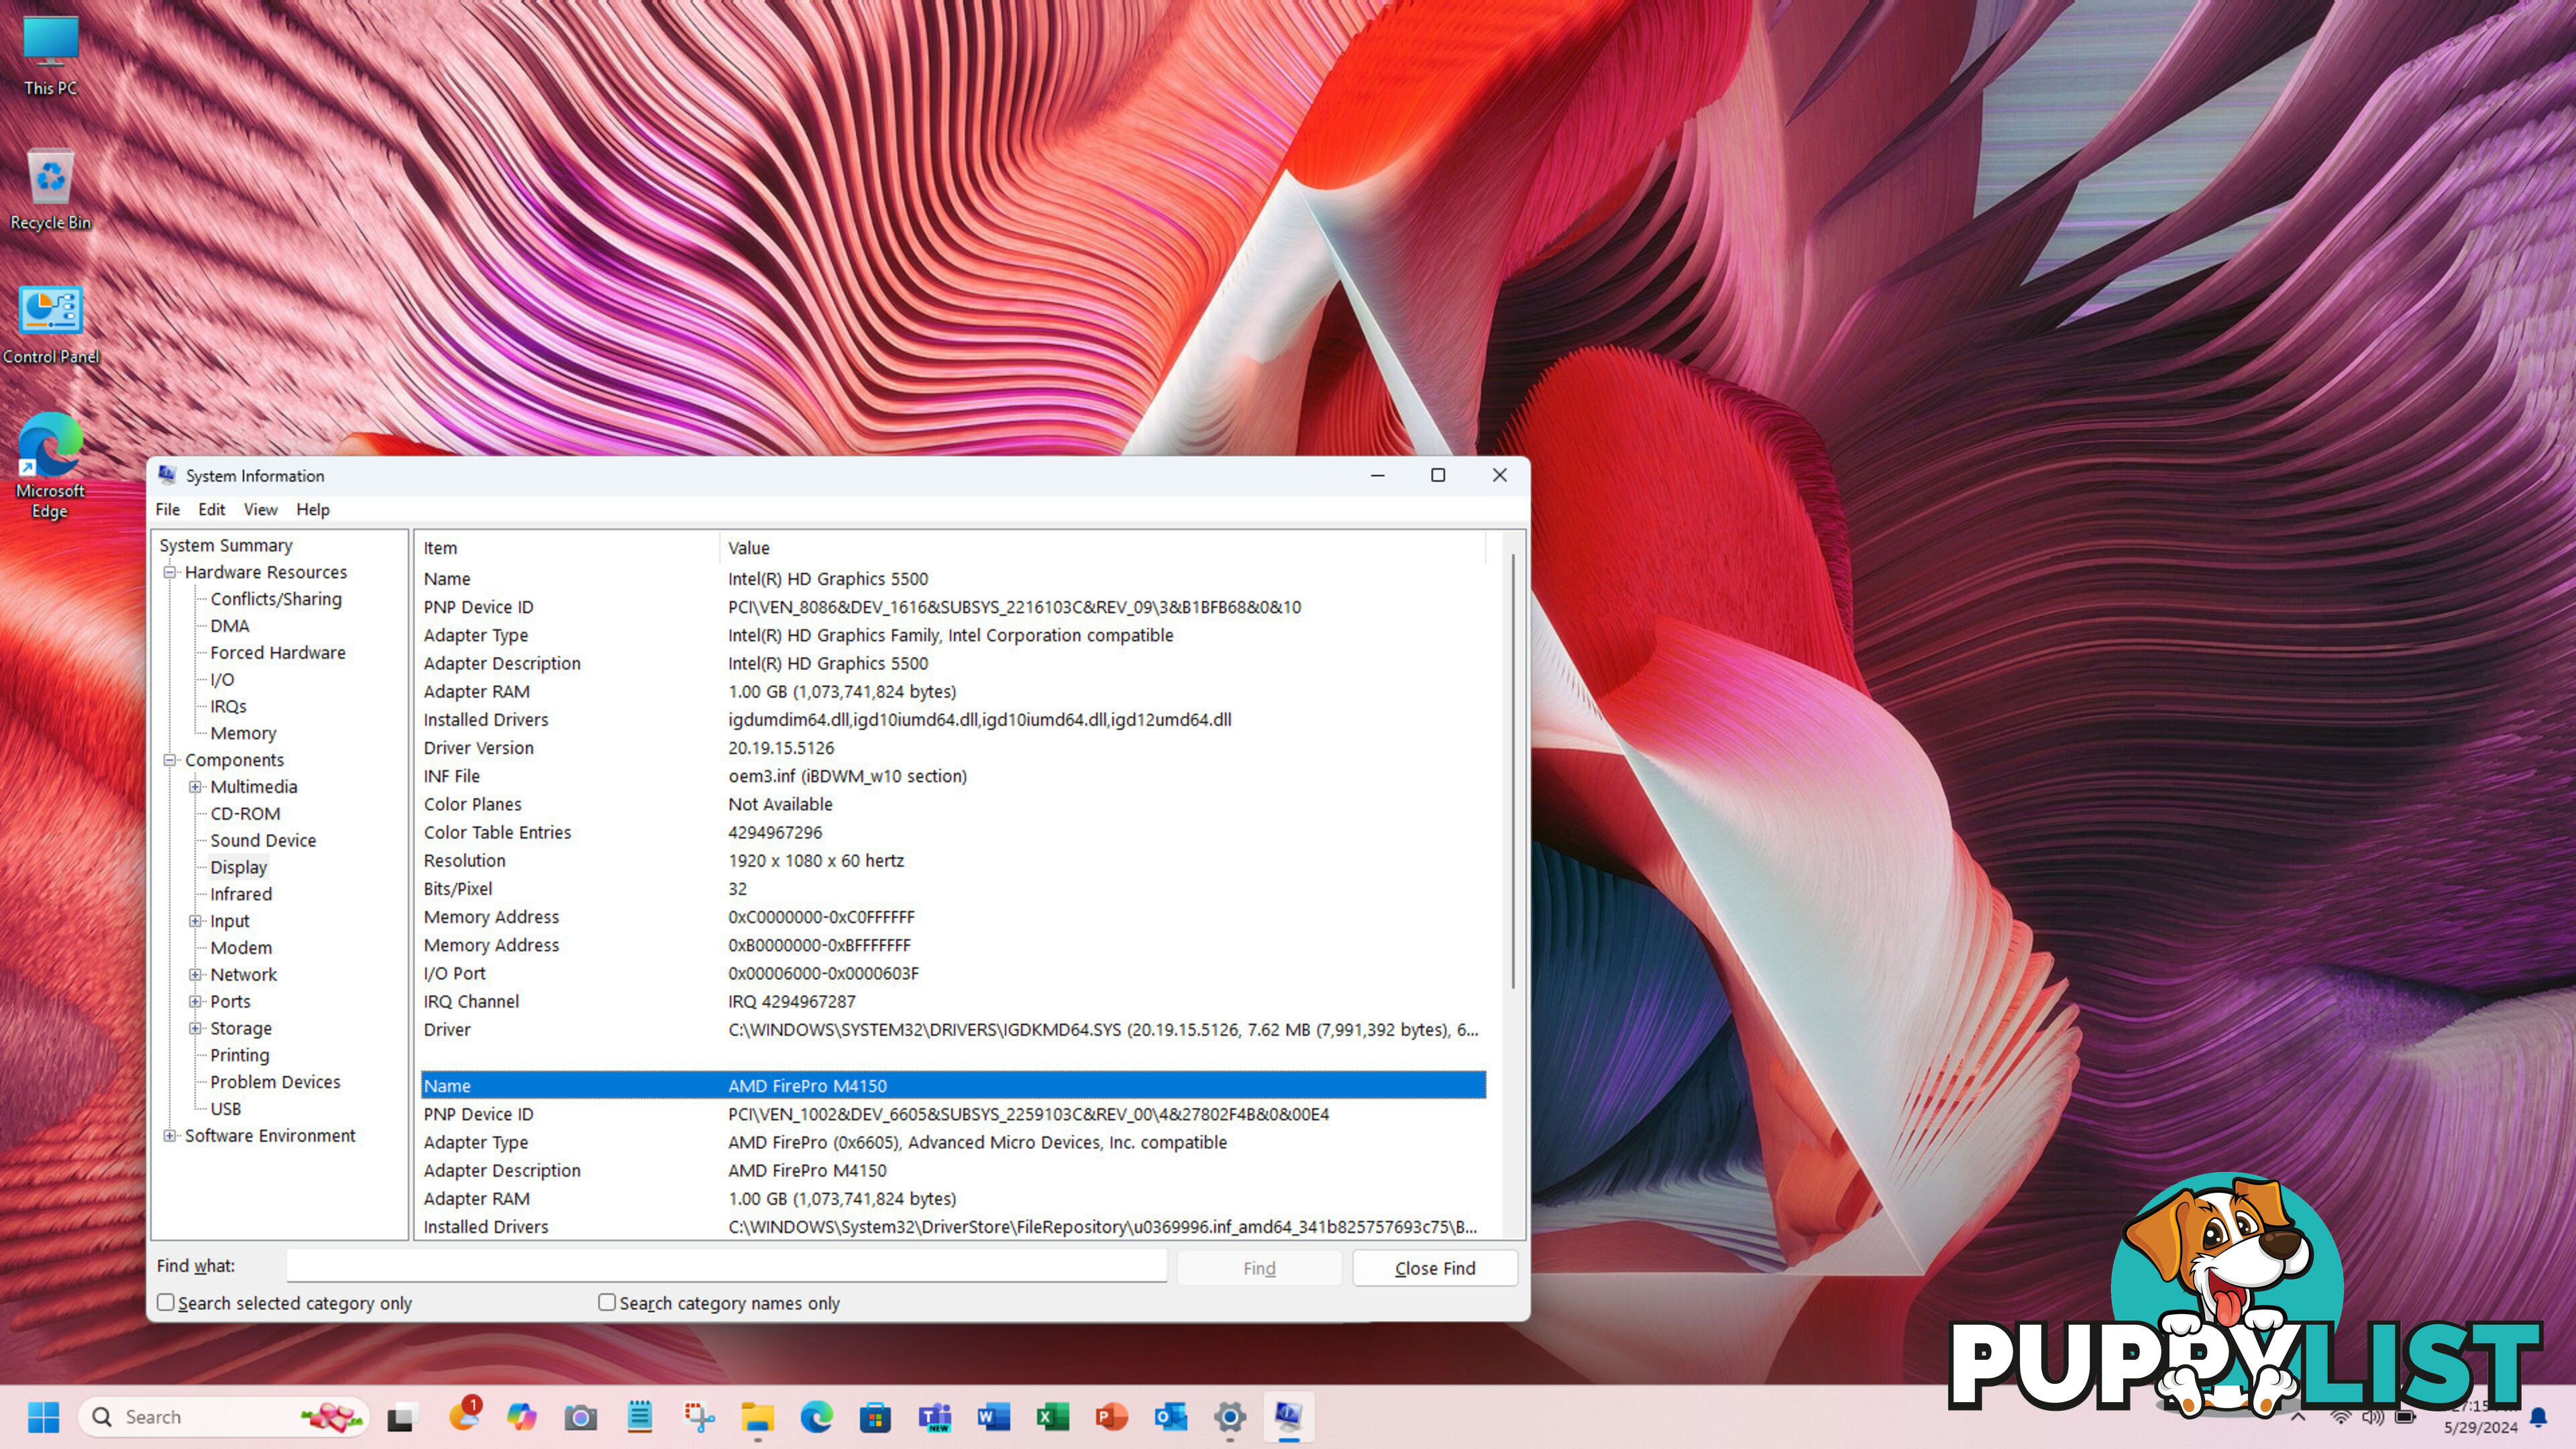Viewport: 2576px width, 1449px height.
Task: Open the Edit menu
Action: [x=211, y=509]
